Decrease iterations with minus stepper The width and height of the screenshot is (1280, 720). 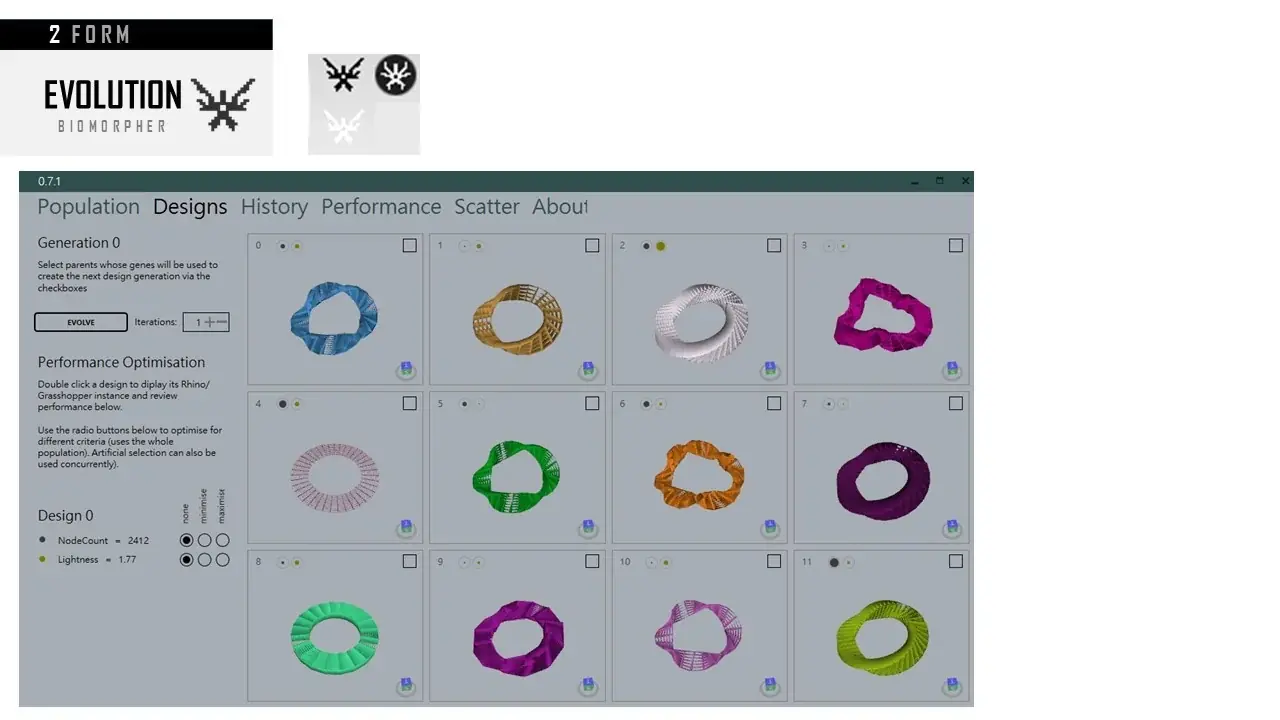[222, 322]
